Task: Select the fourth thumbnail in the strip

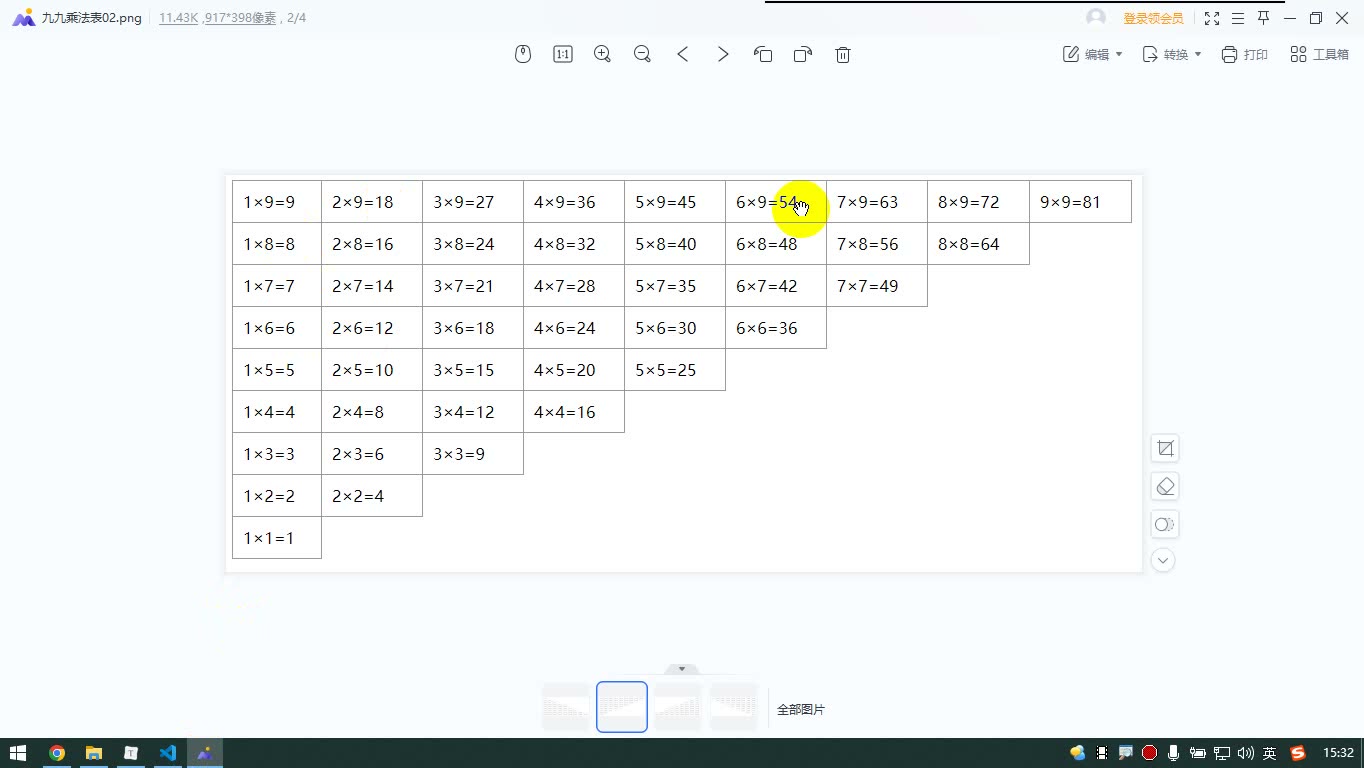Action: pyautogui.click(x=734, y=707)
